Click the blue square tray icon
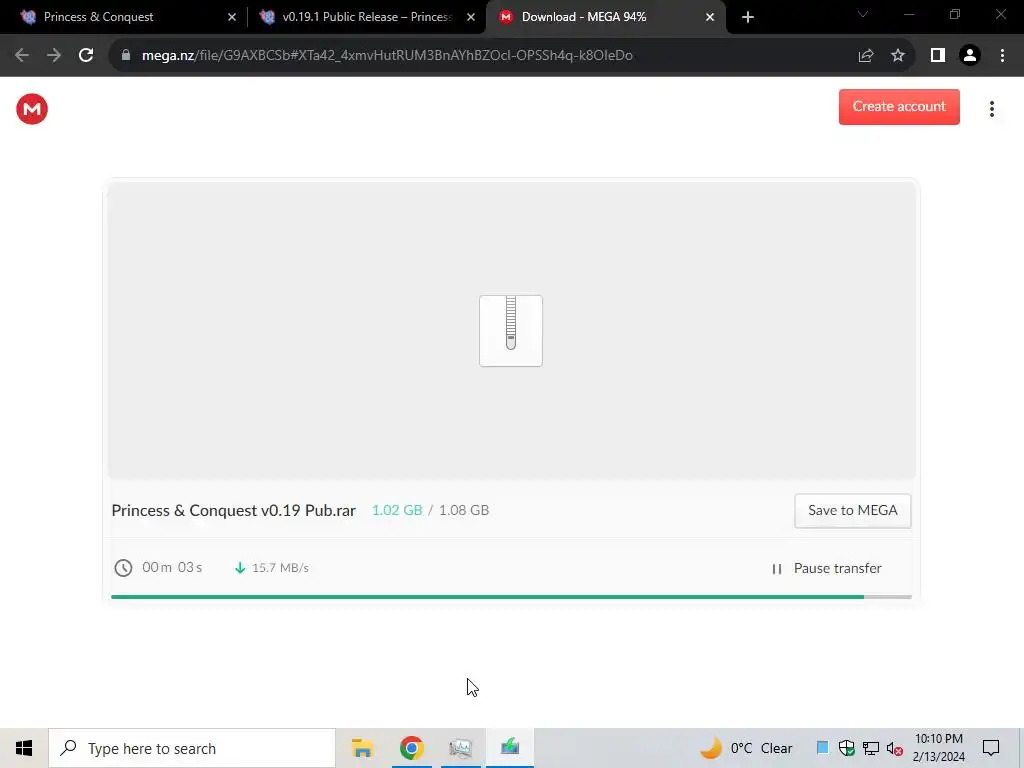Screen dimensions: 1024x768 coord(822,748)
